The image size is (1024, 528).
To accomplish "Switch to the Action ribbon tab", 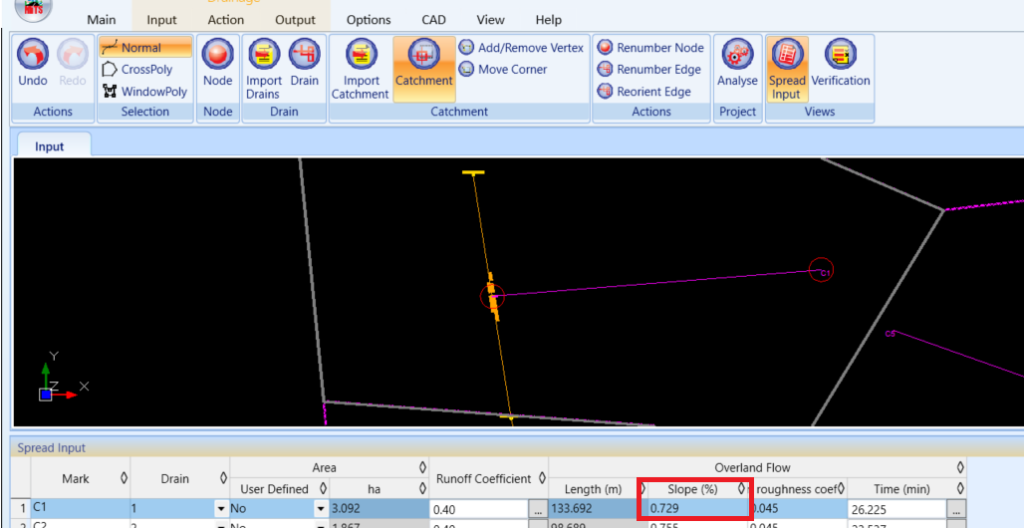I will click(x=226, y=20).
